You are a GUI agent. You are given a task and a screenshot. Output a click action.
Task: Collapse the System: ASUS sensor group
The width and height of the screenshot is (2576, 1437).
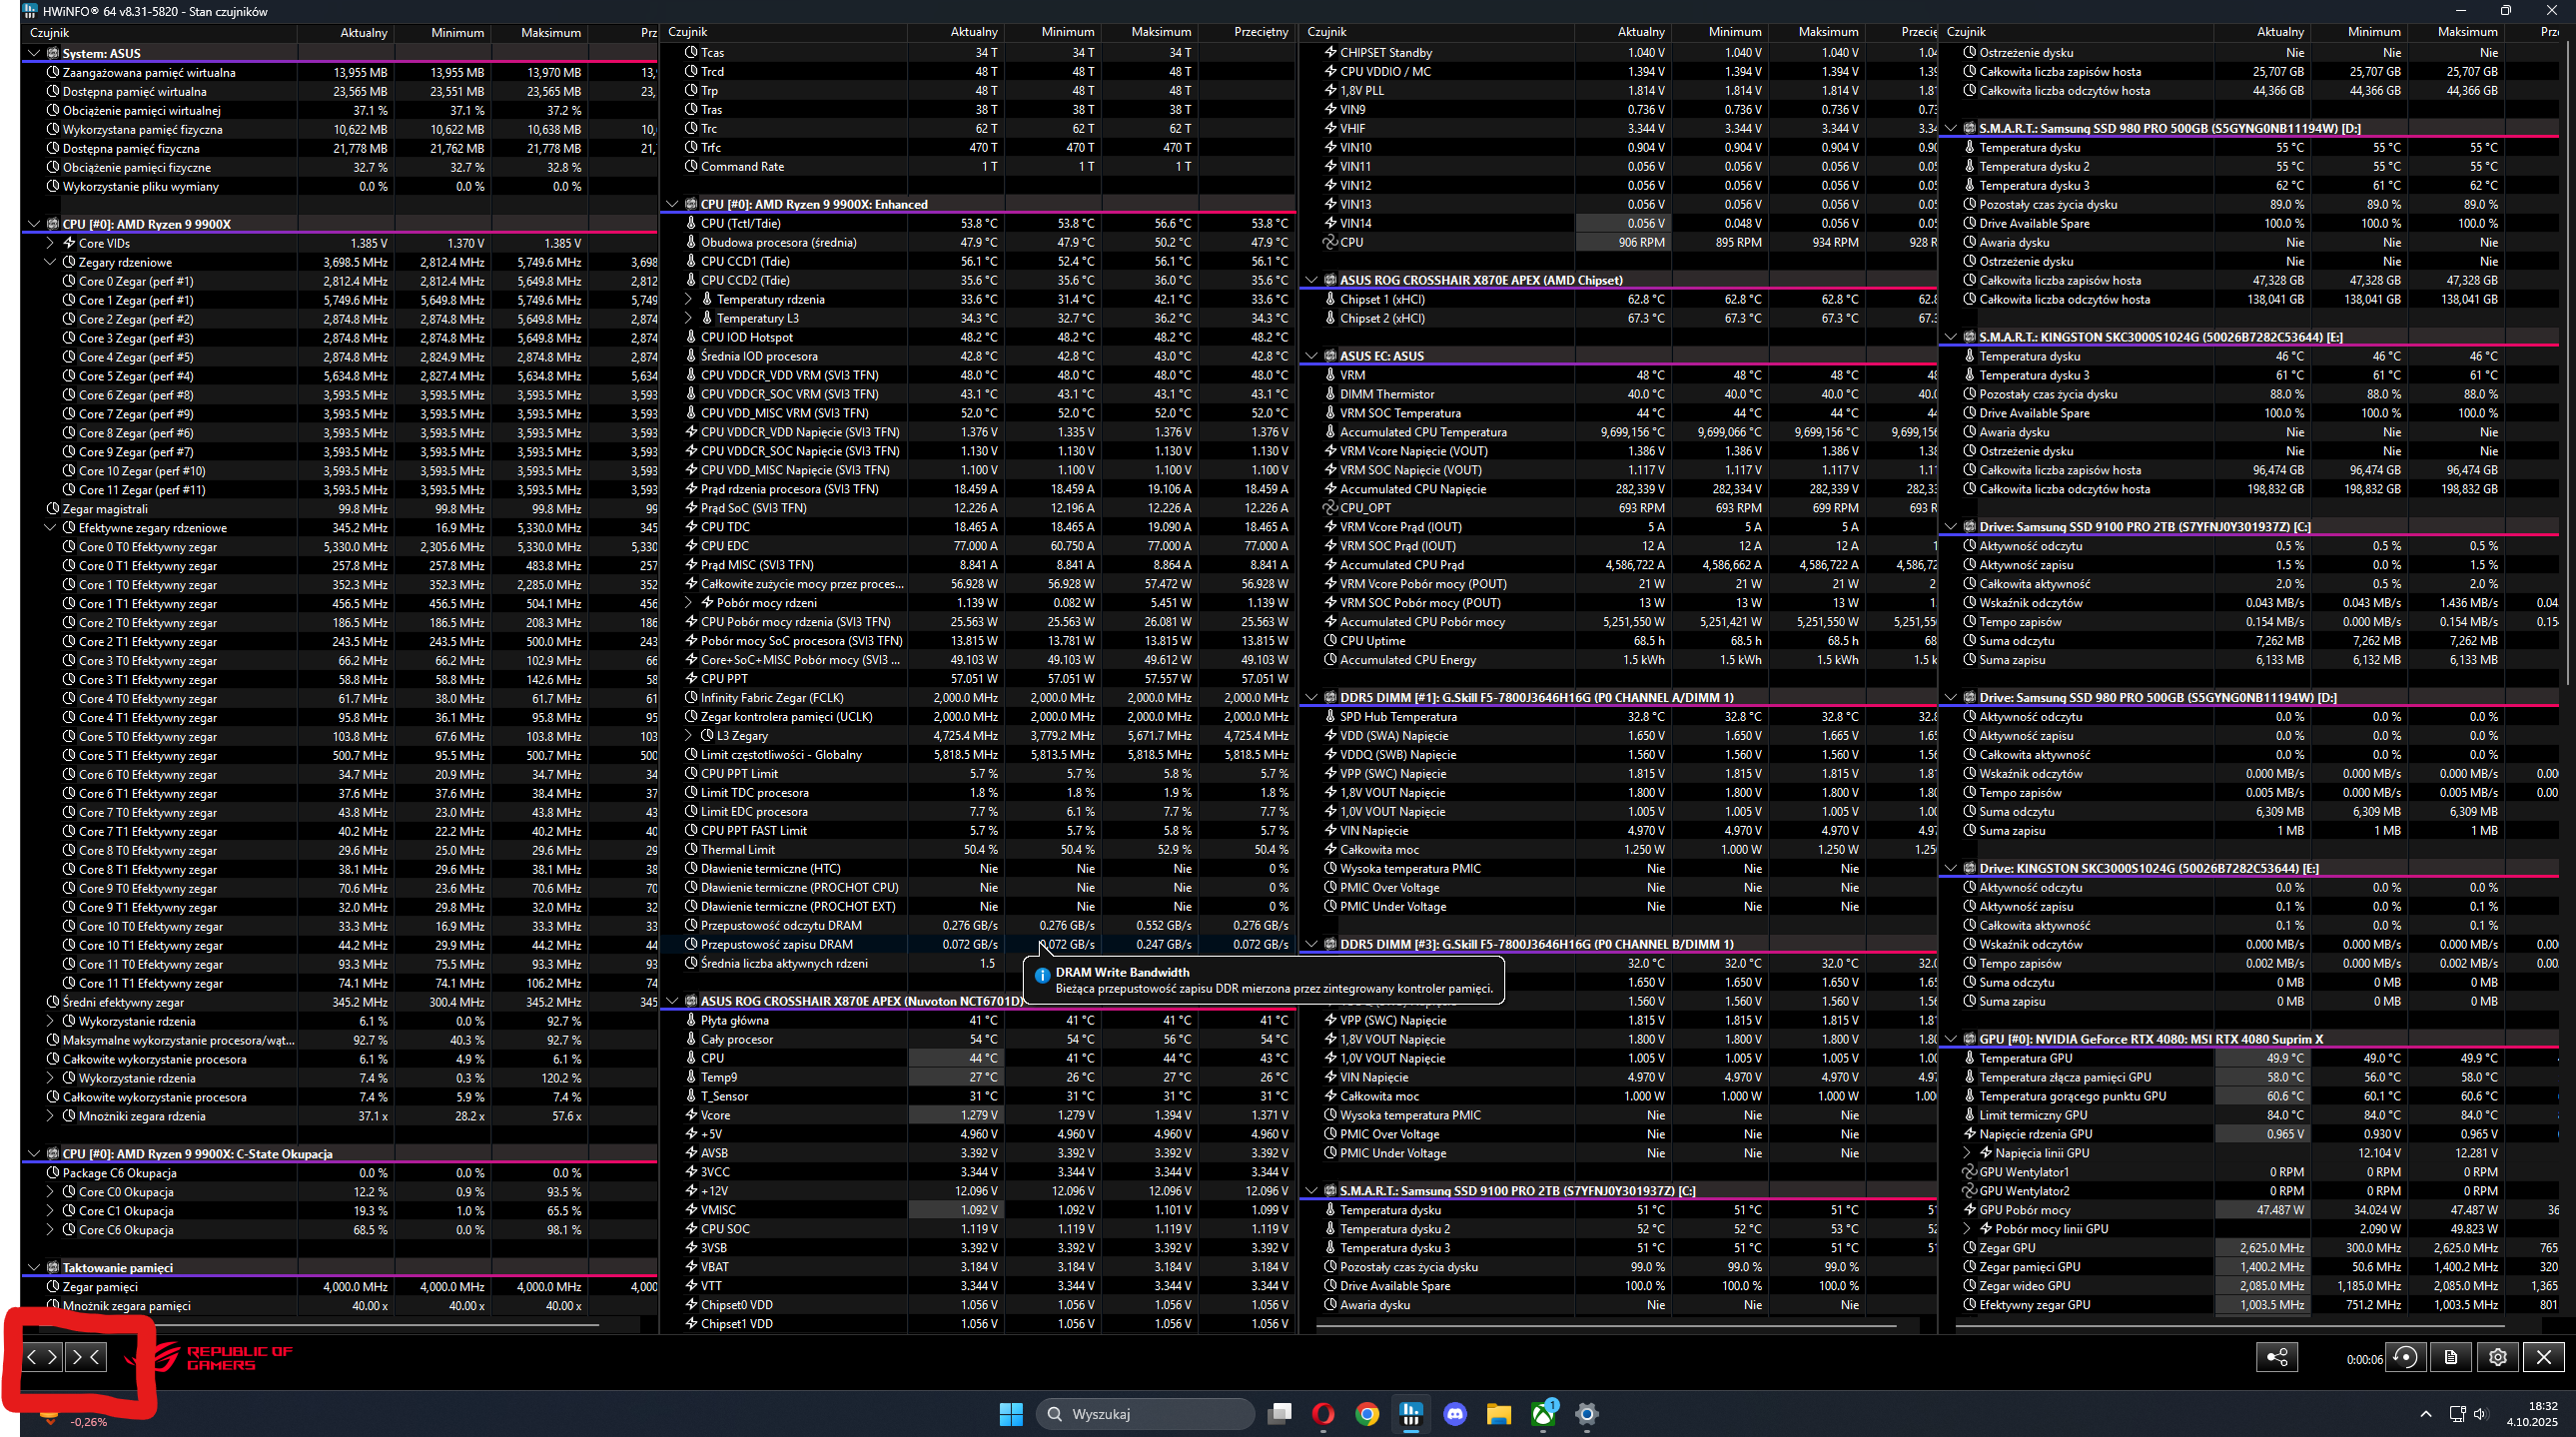tap(34, 53)
